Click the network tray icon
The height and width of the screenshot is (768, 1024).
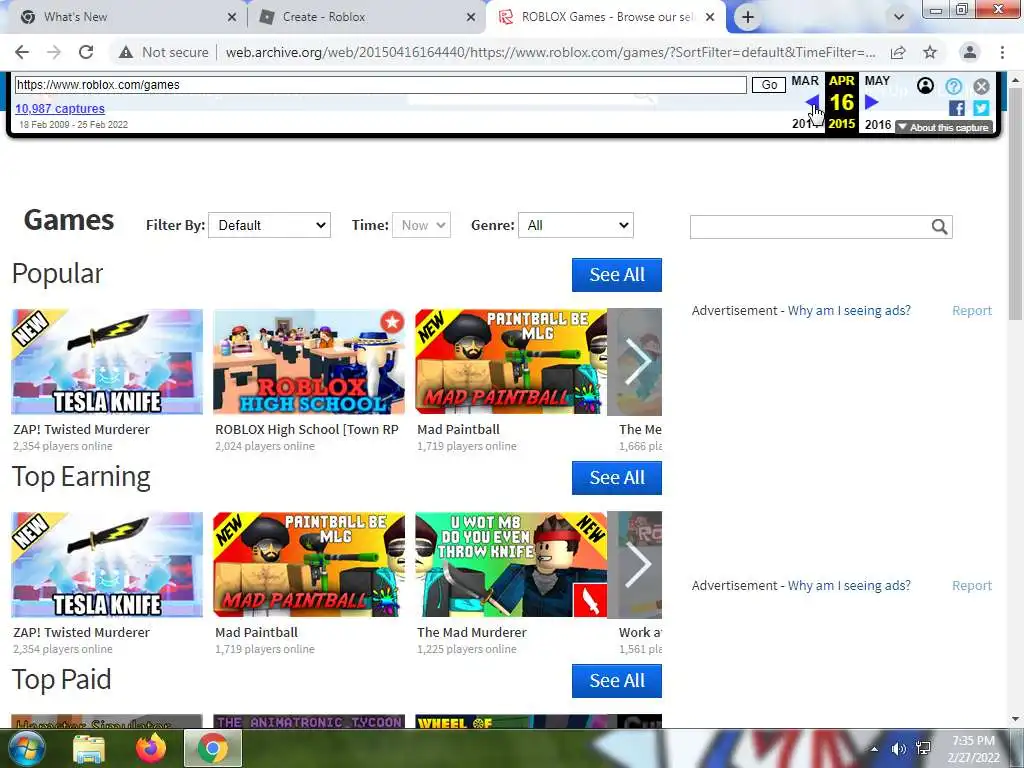click(x=923, y=749)
